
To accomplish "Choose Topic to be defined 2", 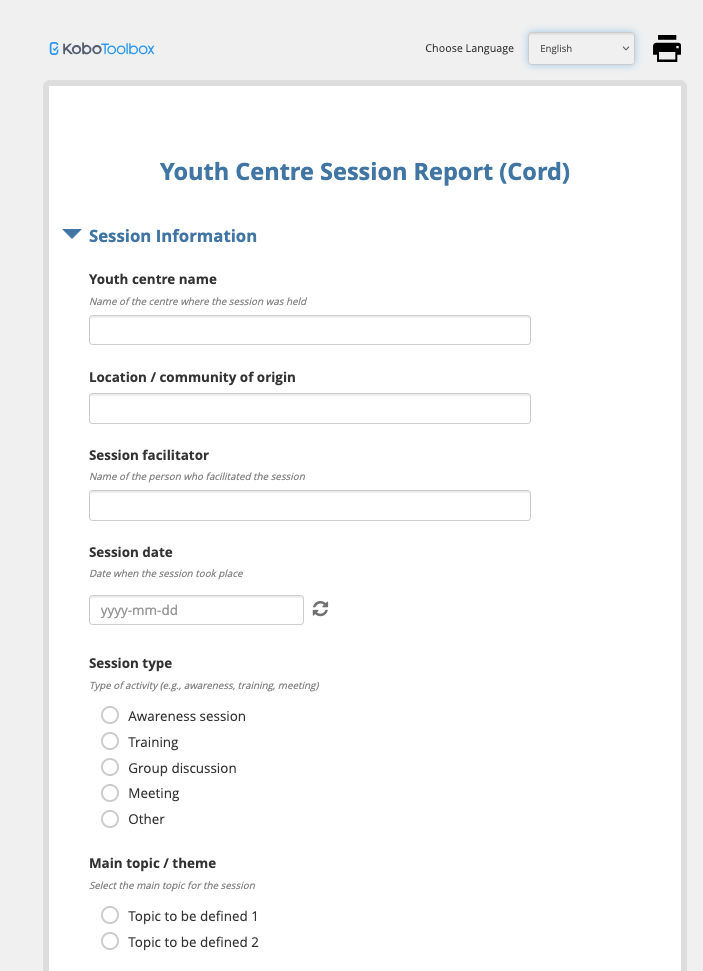I will point(110,942).
